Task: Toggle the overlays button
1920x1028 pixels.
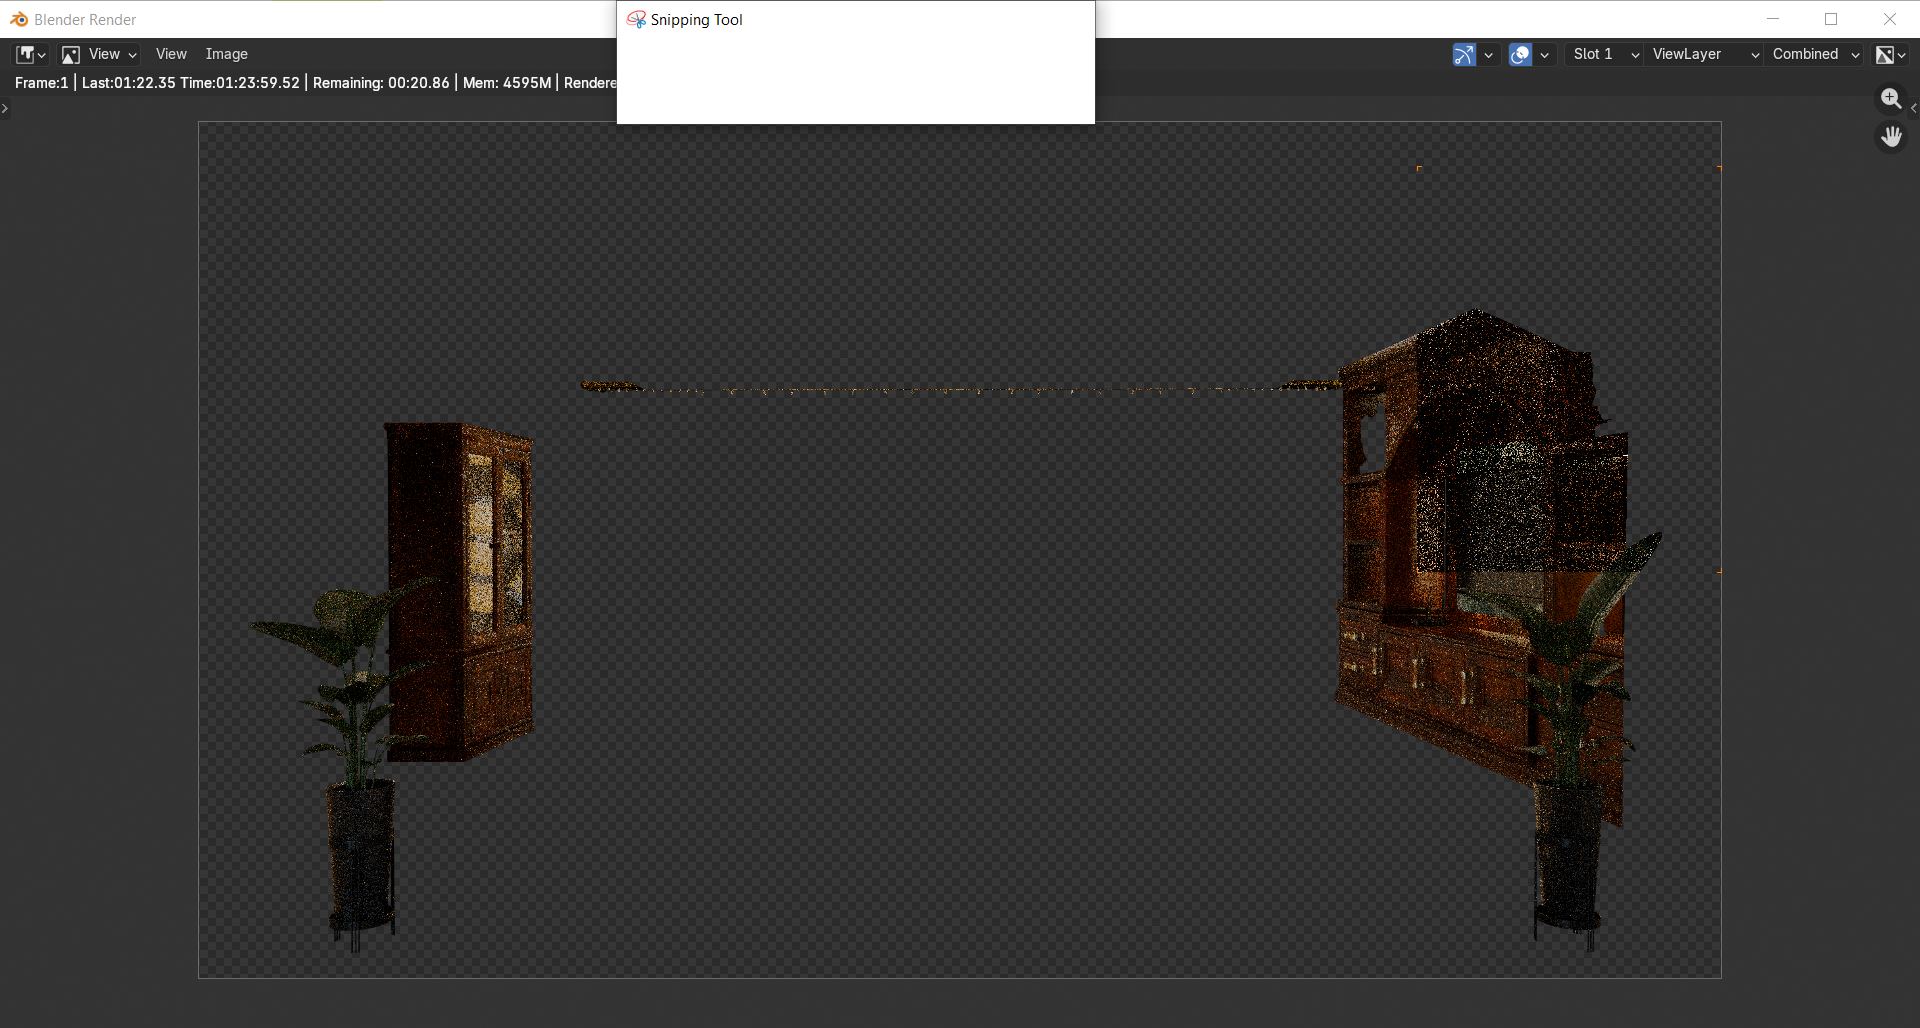Action: [1520, 55]
